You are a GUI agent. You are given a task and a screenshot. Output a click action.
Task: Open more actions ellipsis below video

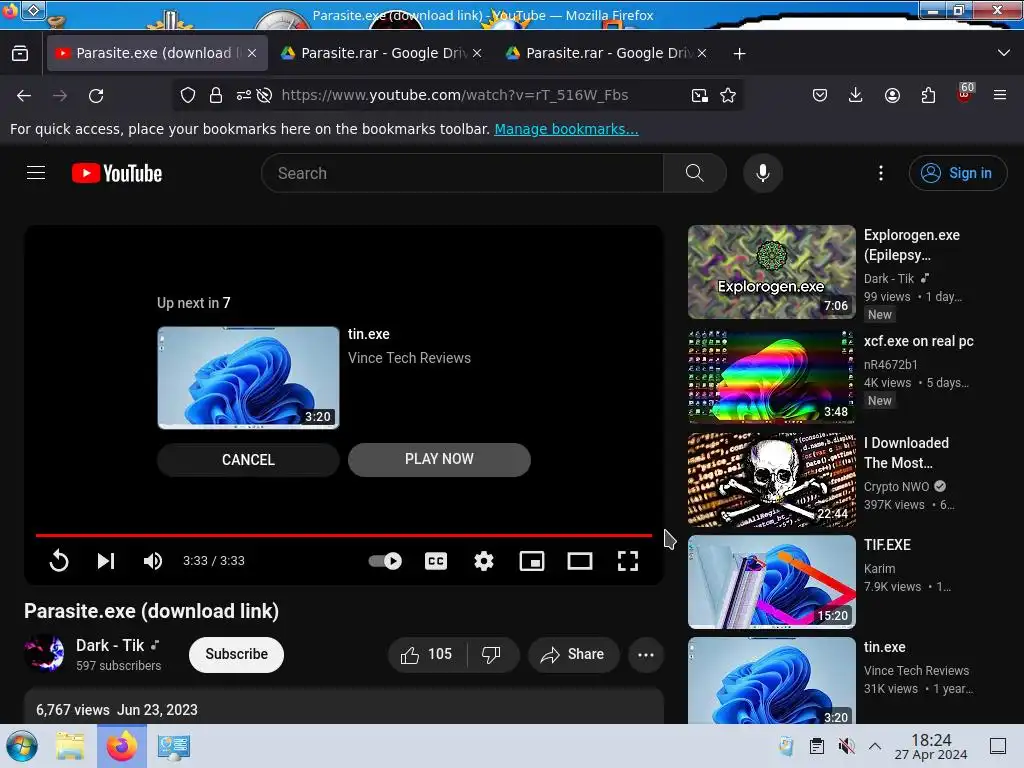pos(646,654)
